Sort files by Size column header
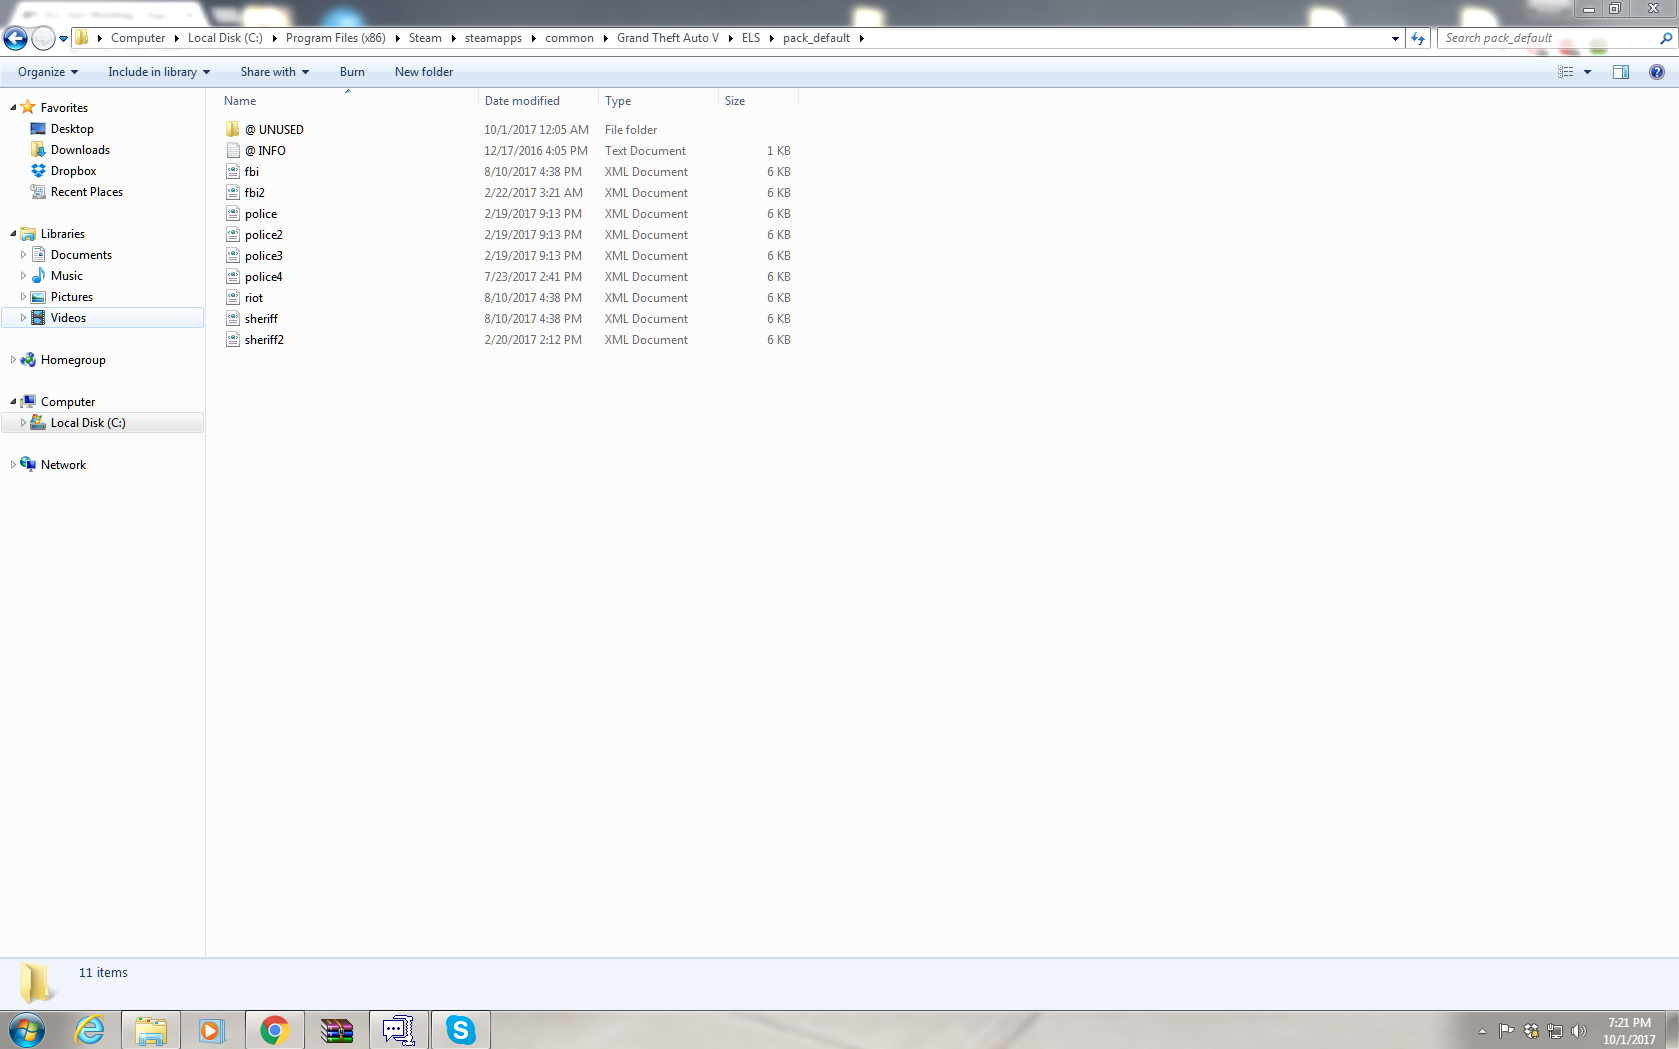This screenshot has width=1679, height=1049. [758, 101]
